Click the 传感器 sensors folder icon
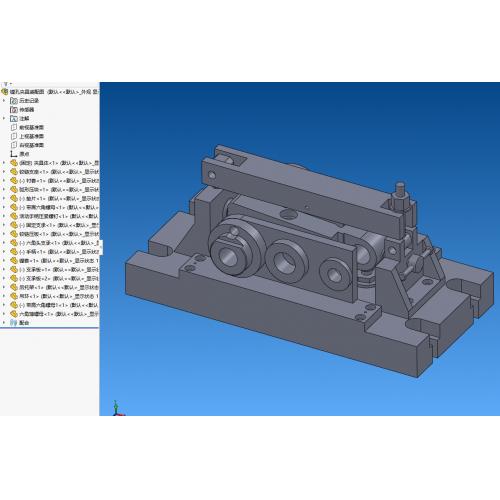This screenshot has height=500, width=500. click(x=14, y=110)
